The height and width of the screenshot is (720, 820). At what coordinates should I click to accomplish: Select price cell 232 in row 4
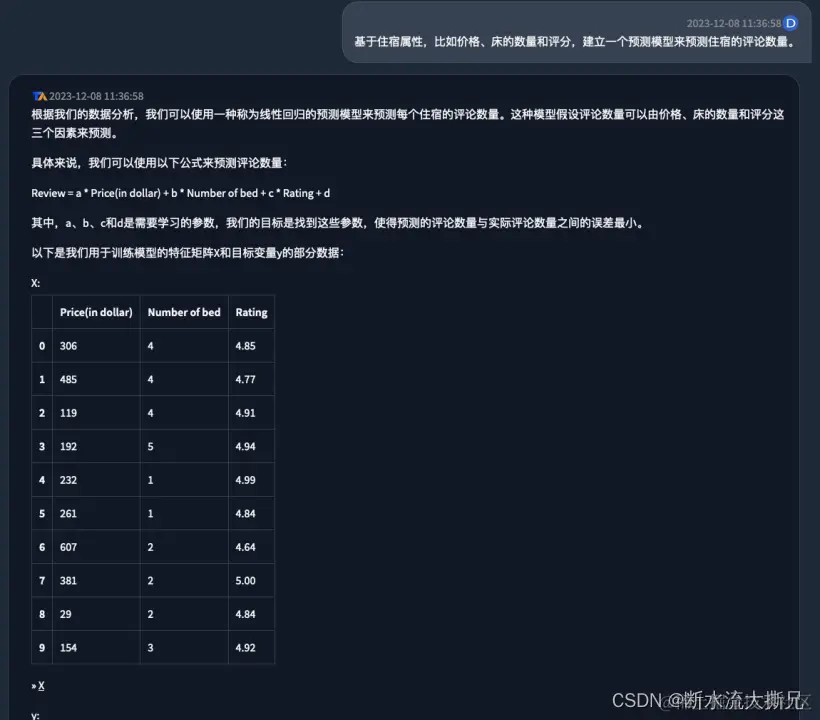pyautogui.click(x=96, y=479)
